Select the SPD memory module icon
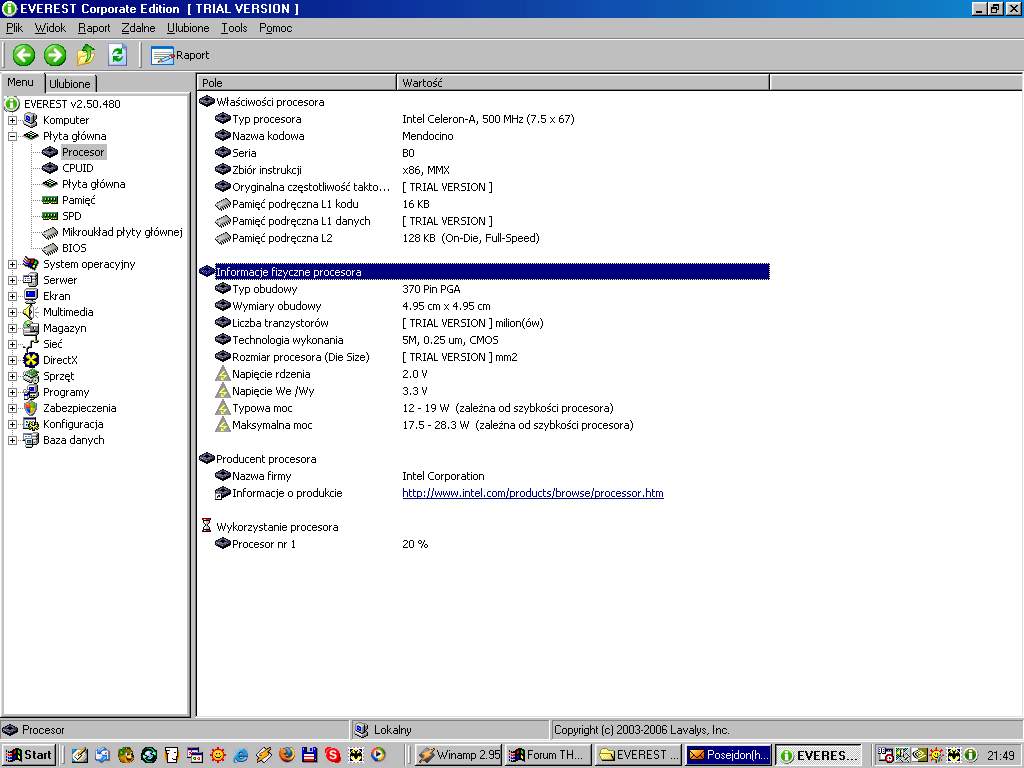The width and height of the screenshot is (1024, 768). 50,216
